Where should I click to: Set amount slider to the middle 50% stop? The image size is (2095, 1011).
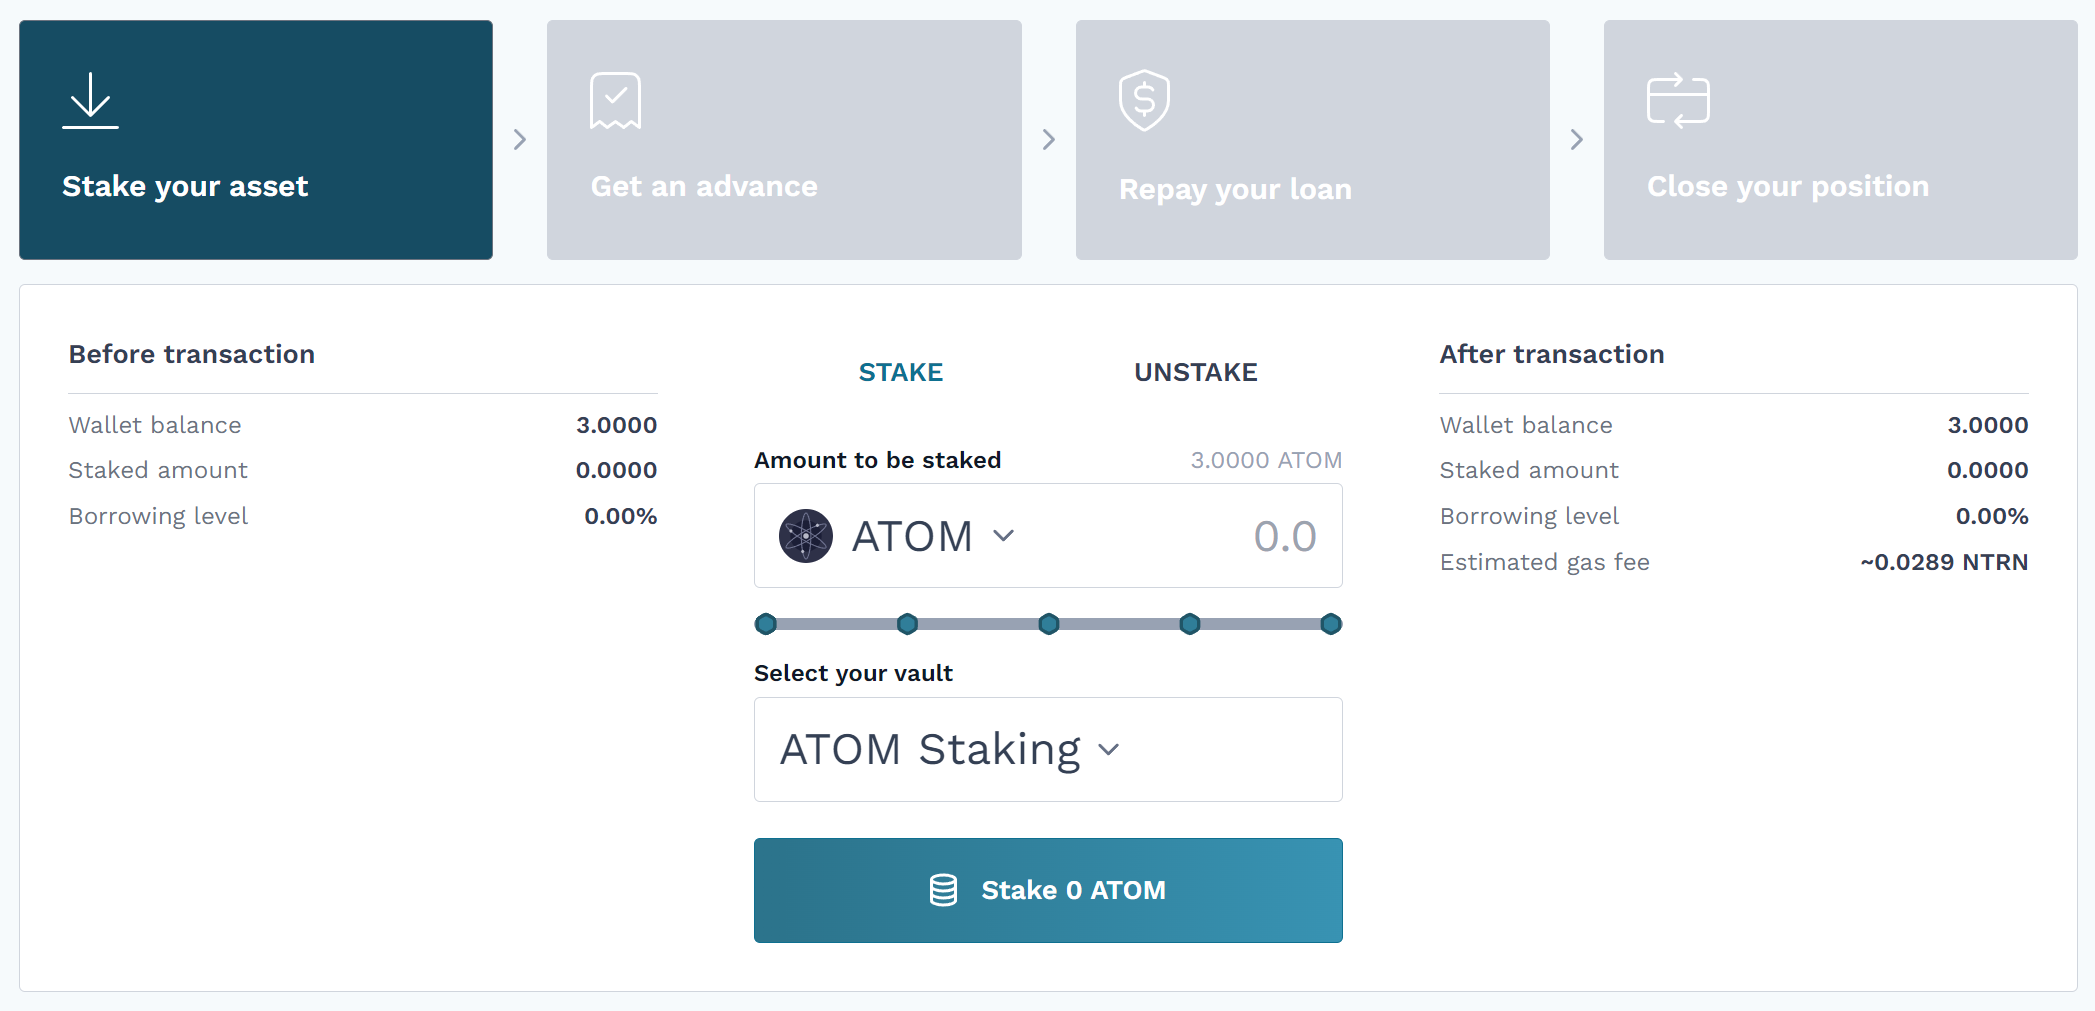[x=1048, y=624]
